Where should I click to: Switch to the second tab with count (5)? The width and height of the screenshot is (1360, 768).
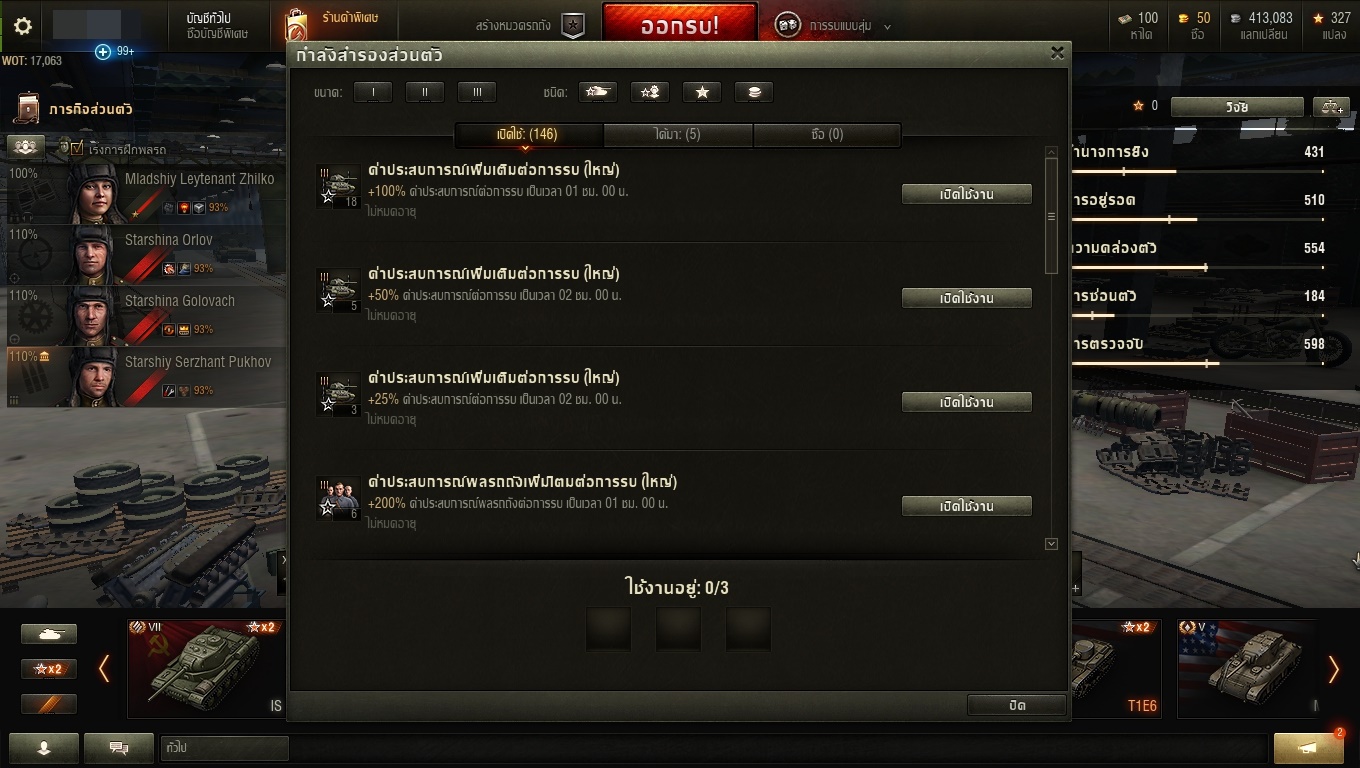[678, 134]
